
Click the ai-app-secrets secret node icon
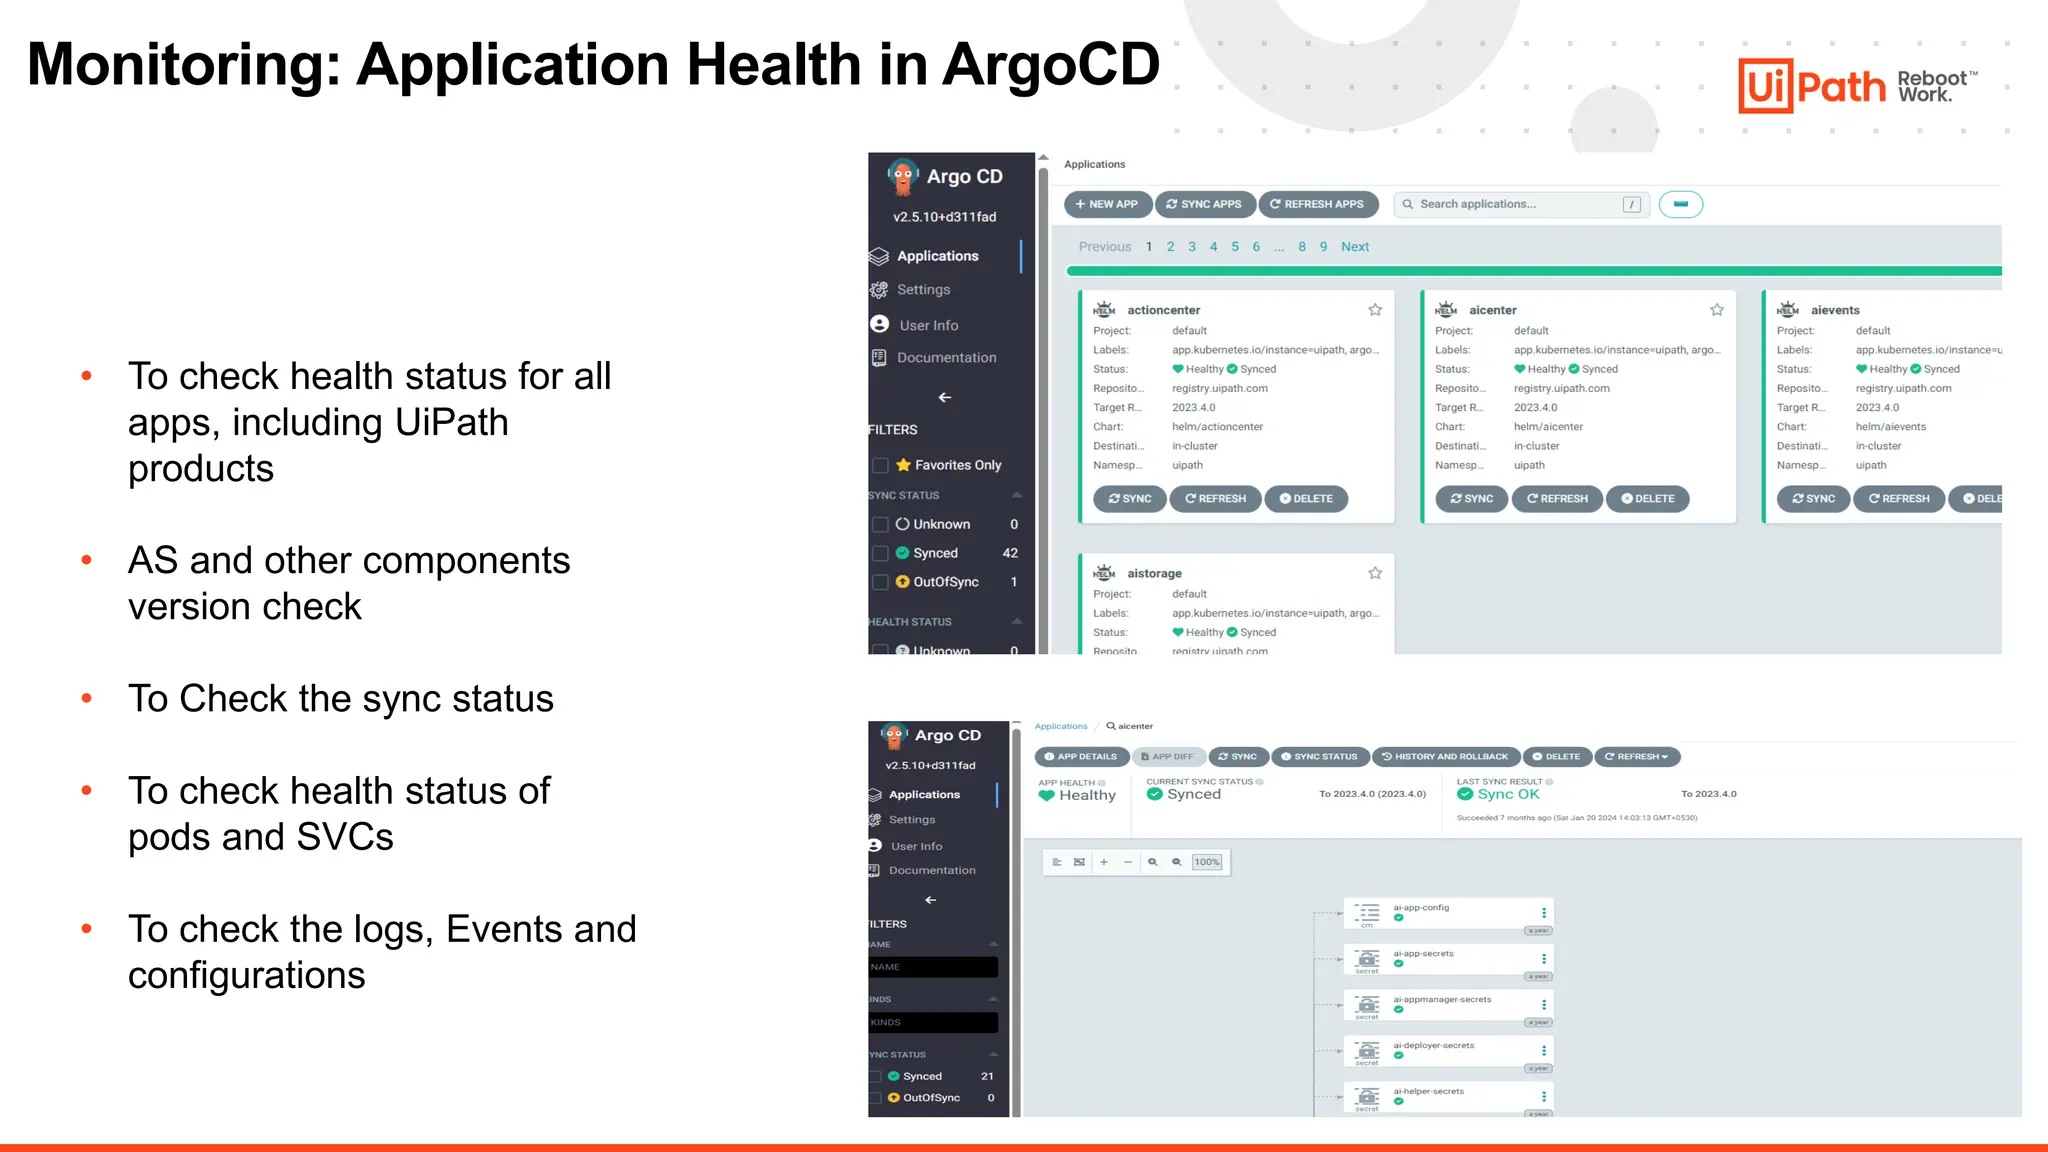coord(1367,959)
